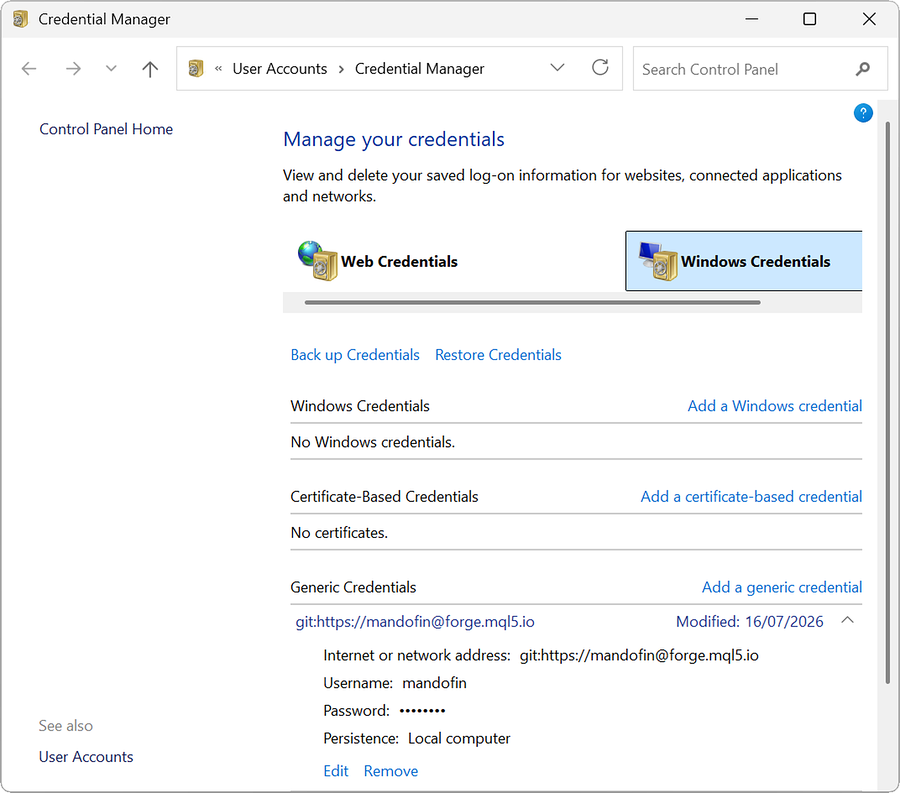Remove the mandofin credential
Viewport: 900px width, 793px height.
click(391, 771)
